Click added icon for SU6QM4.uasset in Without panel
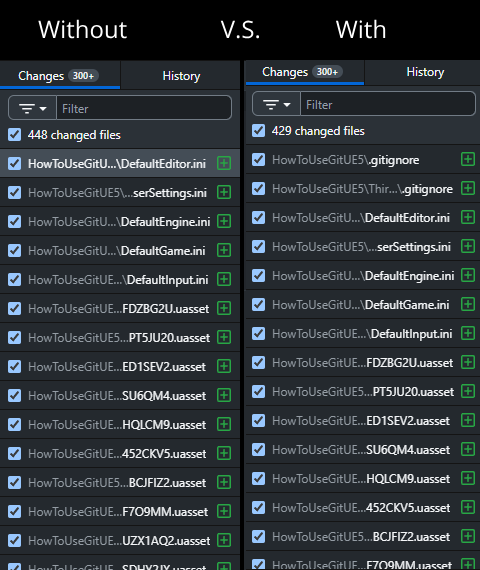 (x=224, y=395)
